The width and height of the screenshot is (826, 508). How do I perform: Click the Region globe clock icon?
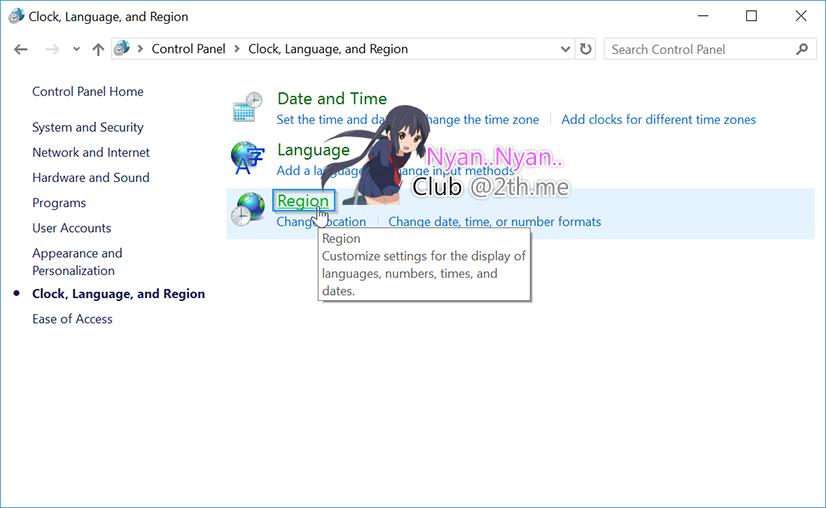248,209
